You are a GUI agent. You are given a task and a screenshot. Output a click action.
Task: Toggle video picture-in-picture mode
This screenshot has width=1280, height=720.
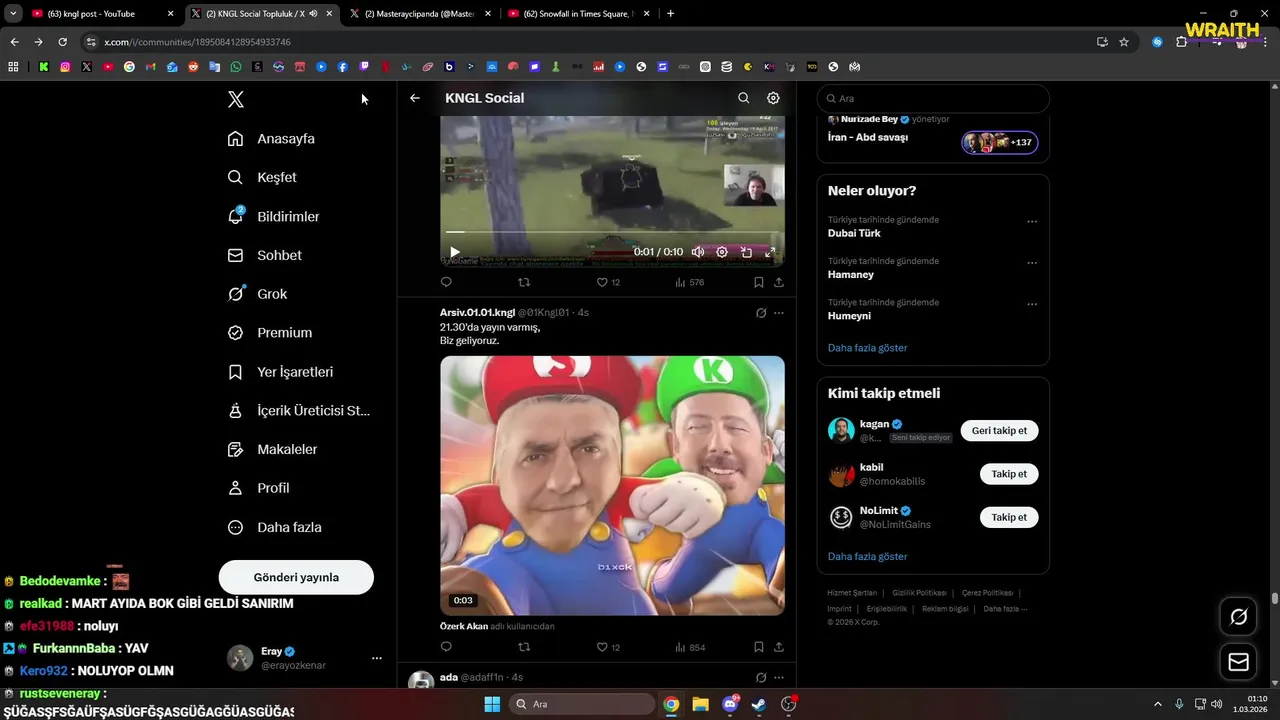746,252
